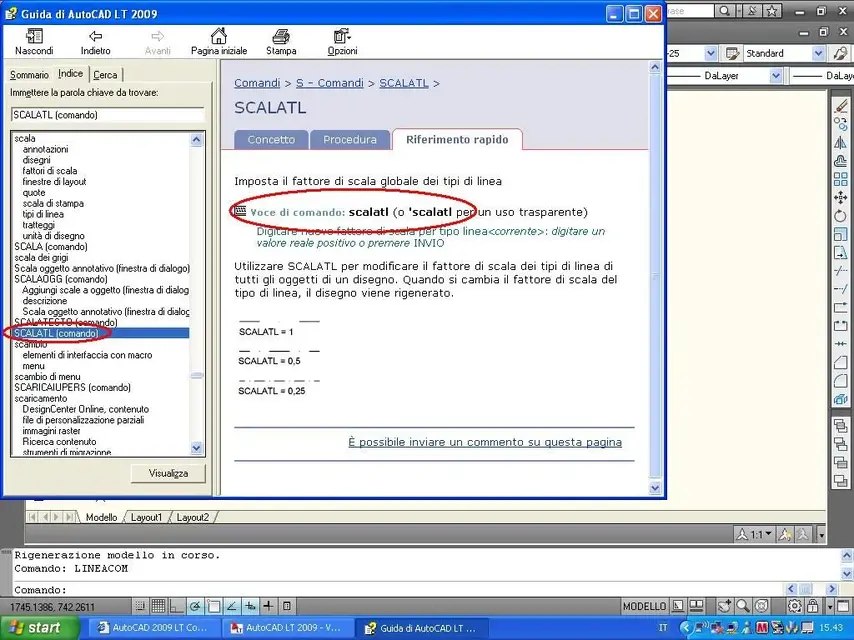Select the Copy objects tool in AutoCAD
Screen dimensions: 854x640
(x=840, y=124)
